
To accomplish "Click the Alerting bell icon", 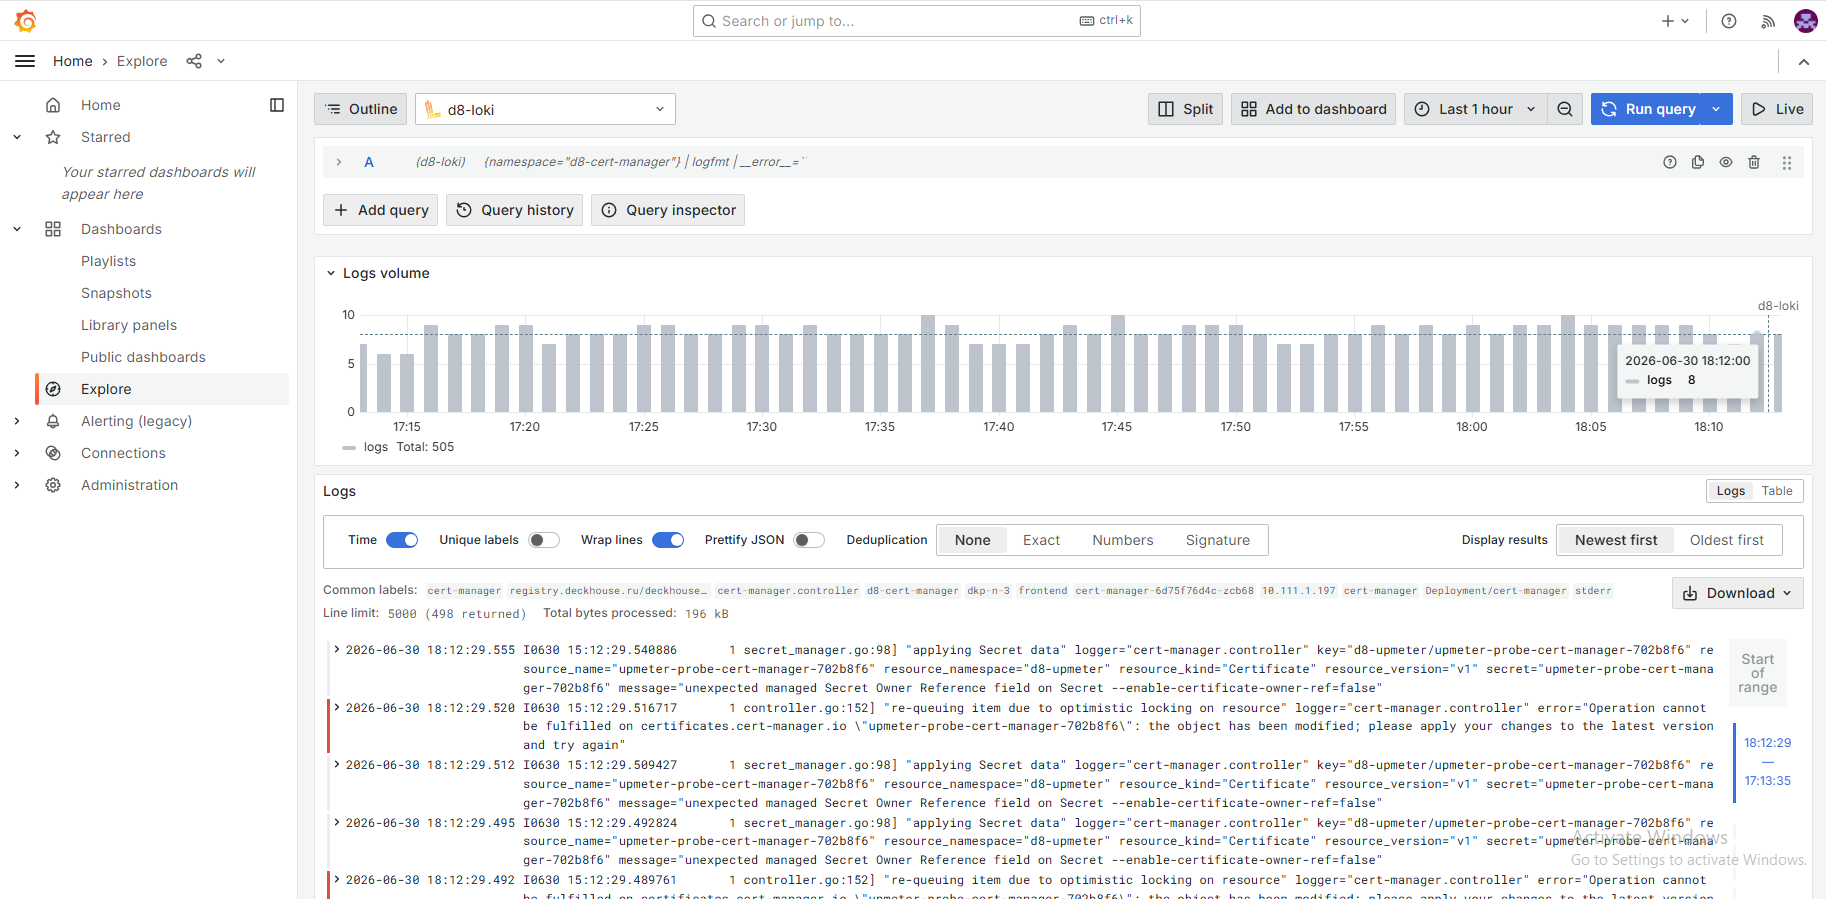I will pyautogui.click(x=53, y=421).
